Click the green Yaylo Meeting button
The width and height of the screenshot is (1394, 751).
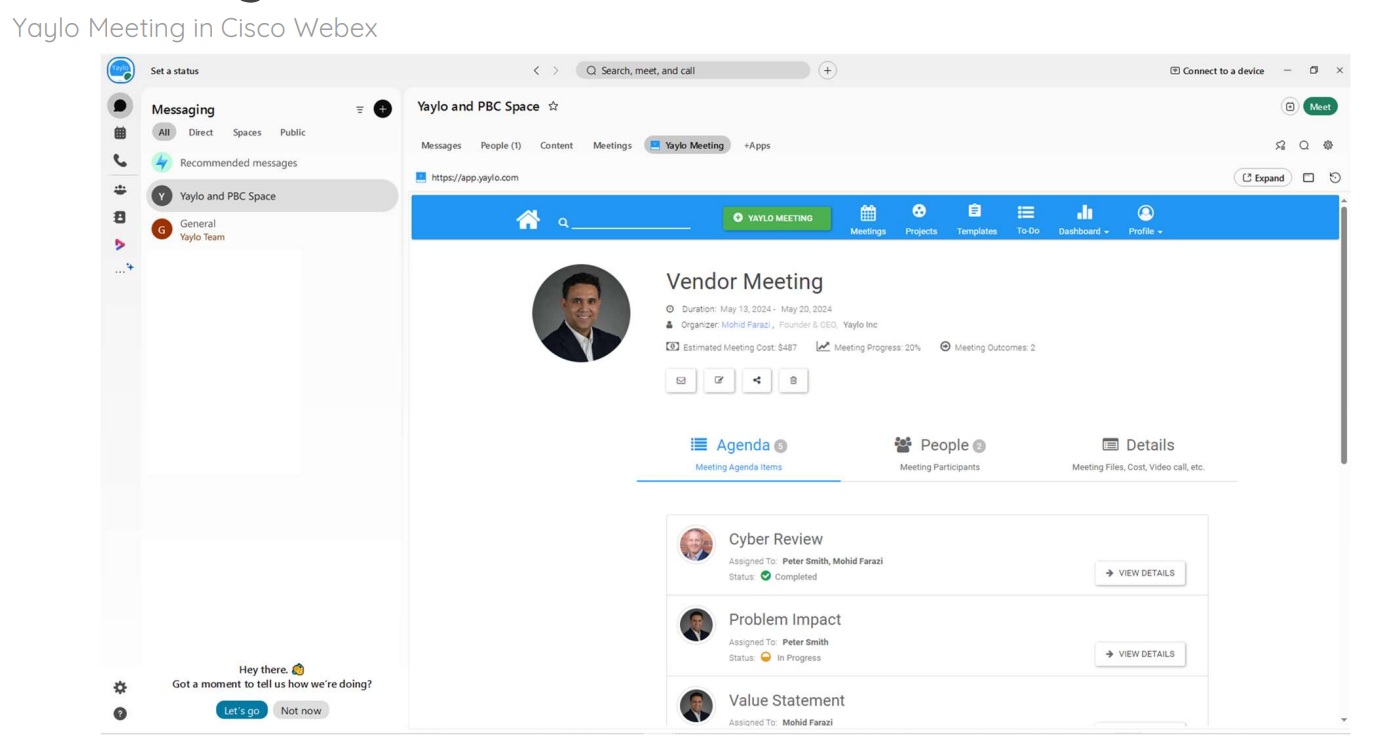click(x=776, y=218)
